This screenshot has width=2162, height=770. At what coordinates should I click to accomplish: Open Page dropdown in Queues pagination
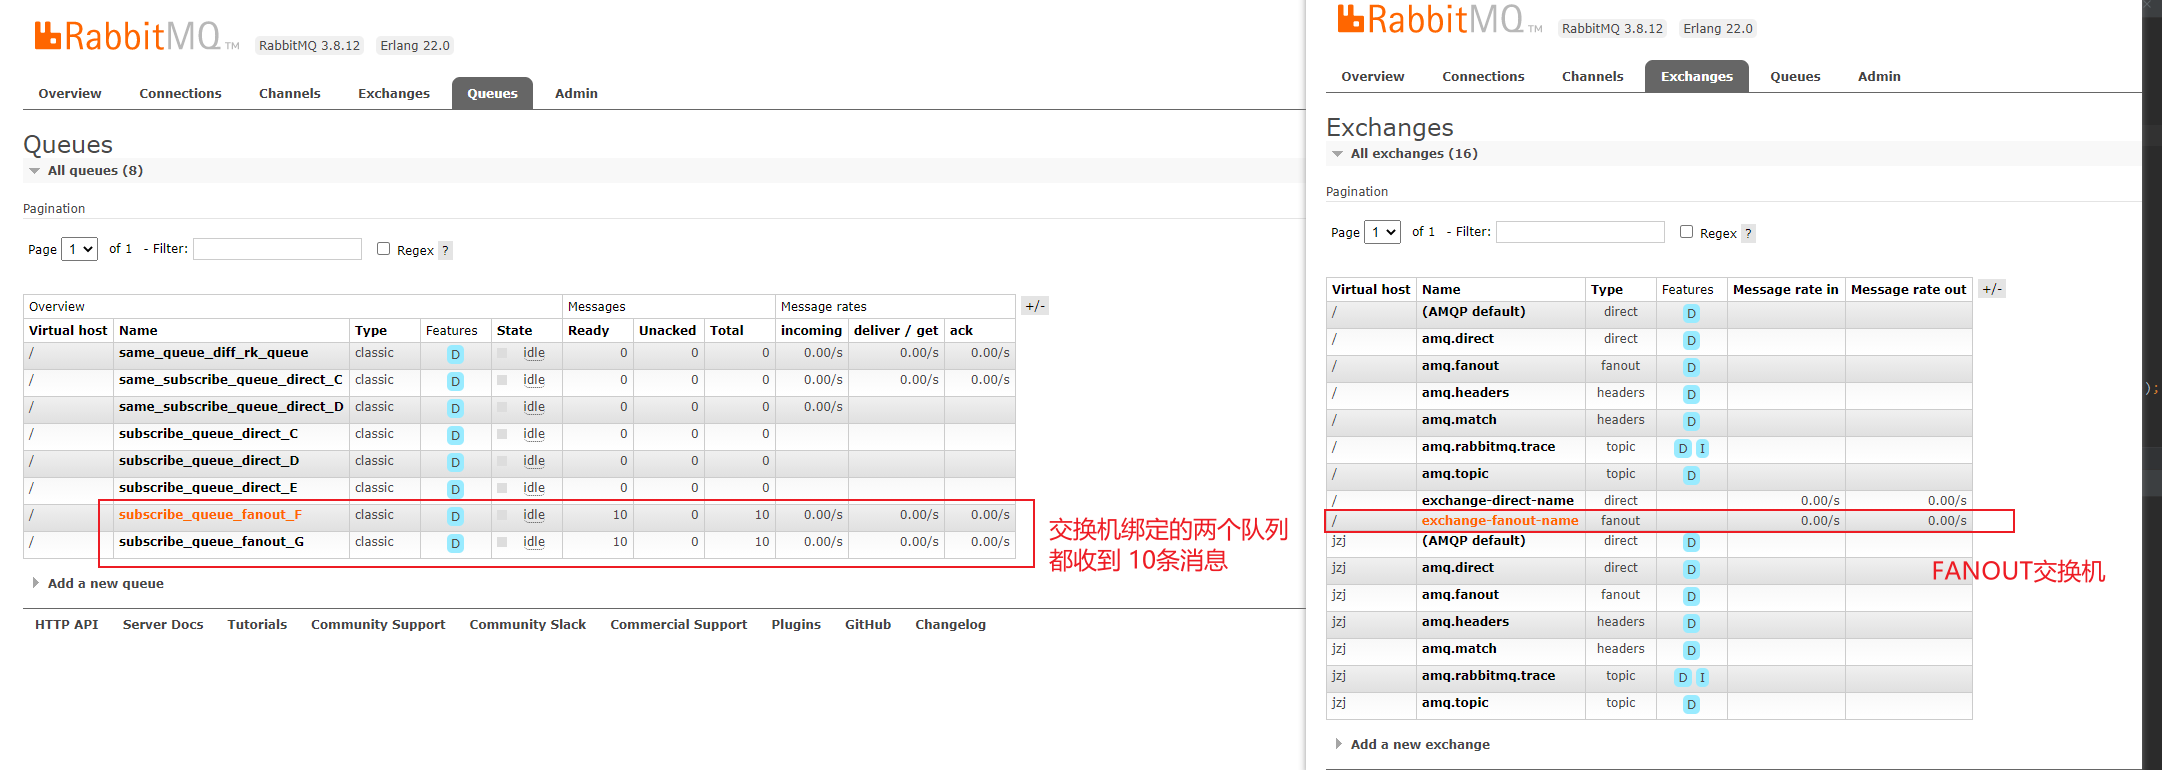[80, 249]
